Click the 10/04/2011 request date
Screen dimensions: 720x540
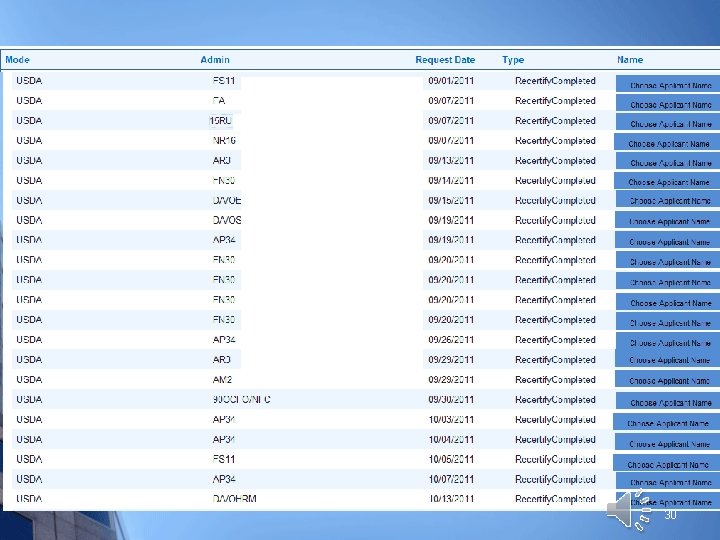pos(451,439)
